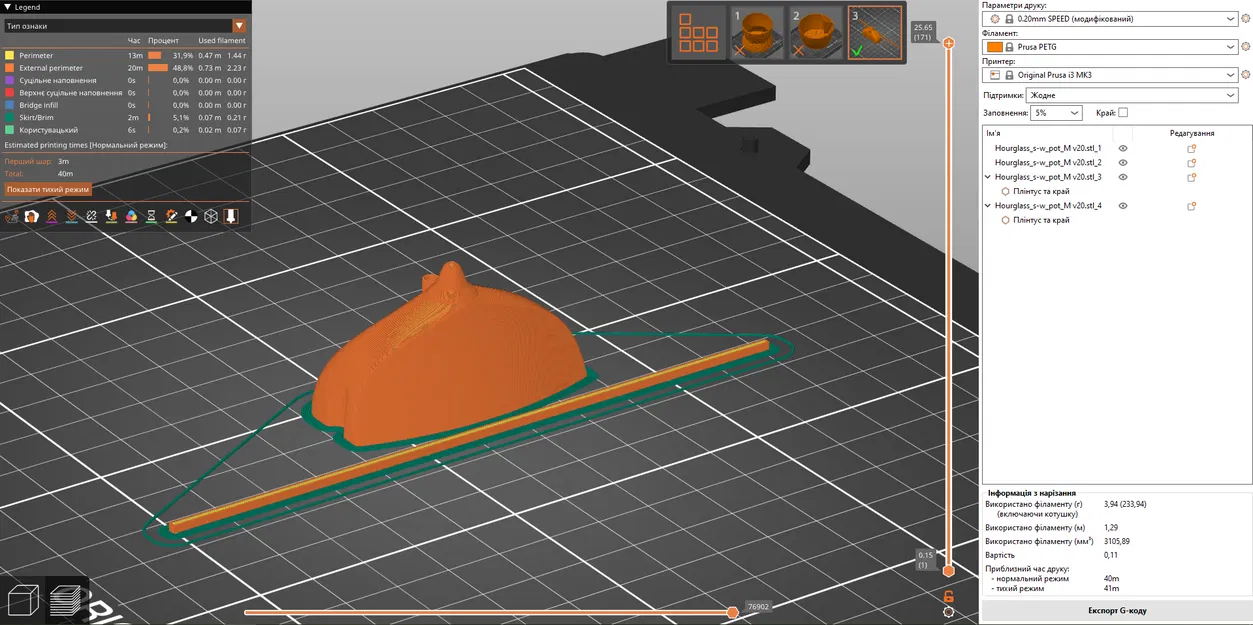1253x625 pixels.
Task: Toggle External perimeter feature in legend
Action: click(x=125, y=68)
